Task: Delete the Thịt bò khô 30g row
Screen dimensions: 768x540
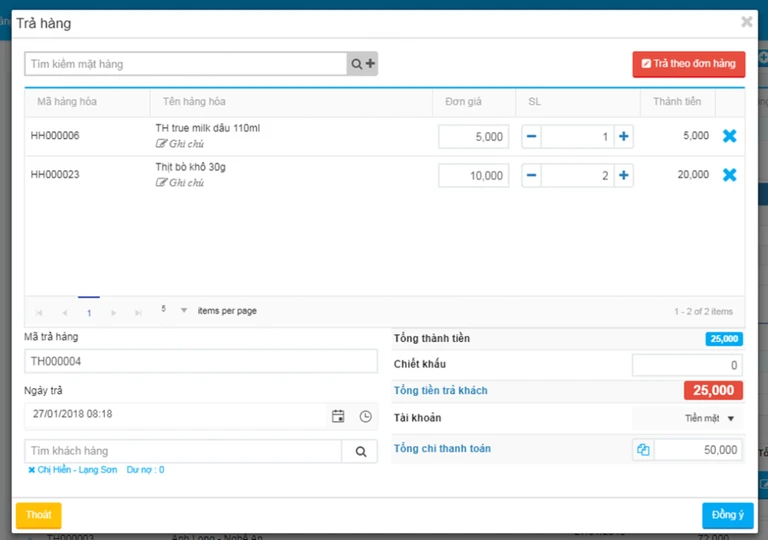Action: pos(729,174)
